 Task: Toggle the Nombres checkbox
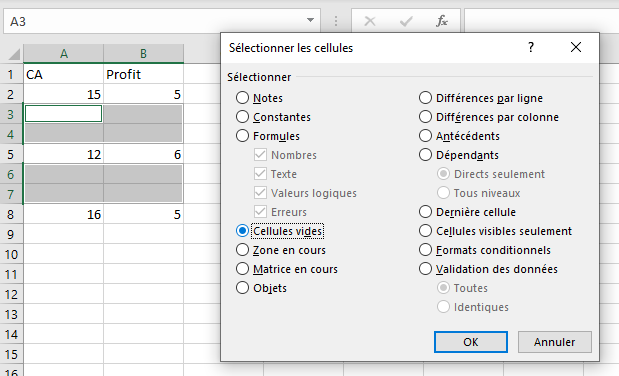click(x=260, y=154)
